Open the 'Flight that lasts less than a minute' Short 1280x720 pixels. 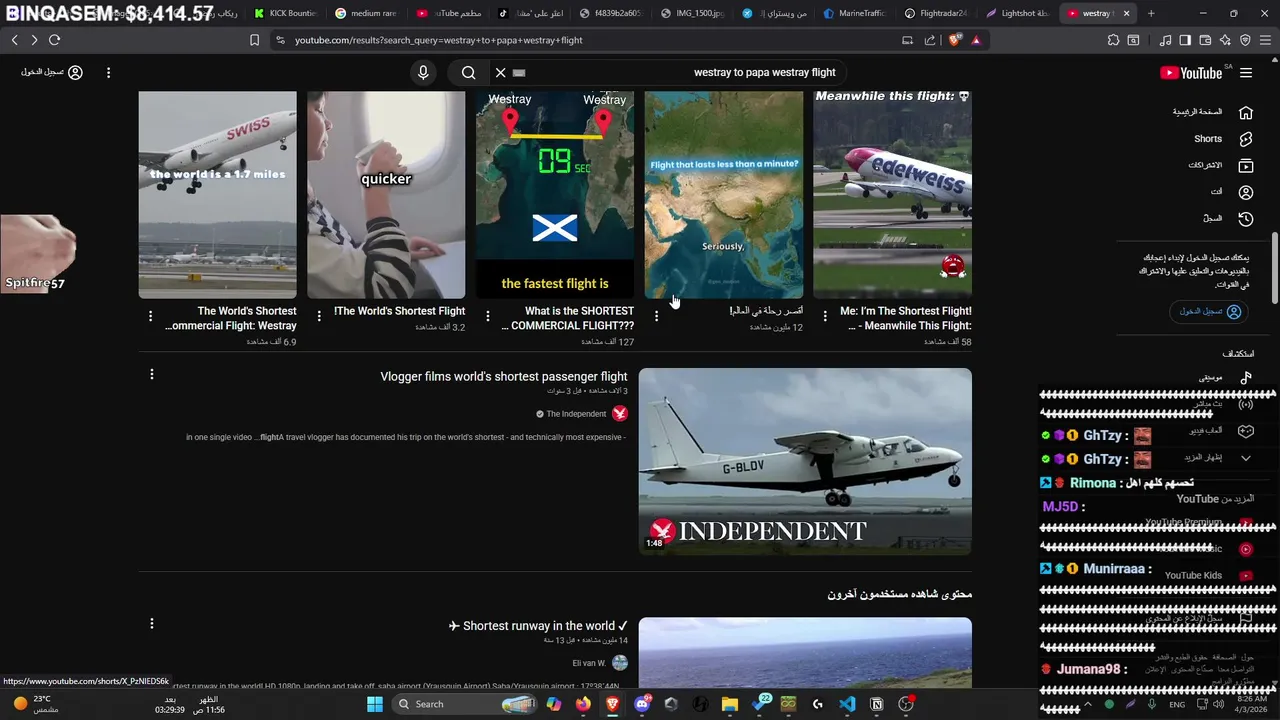click(x=724, y=195)
